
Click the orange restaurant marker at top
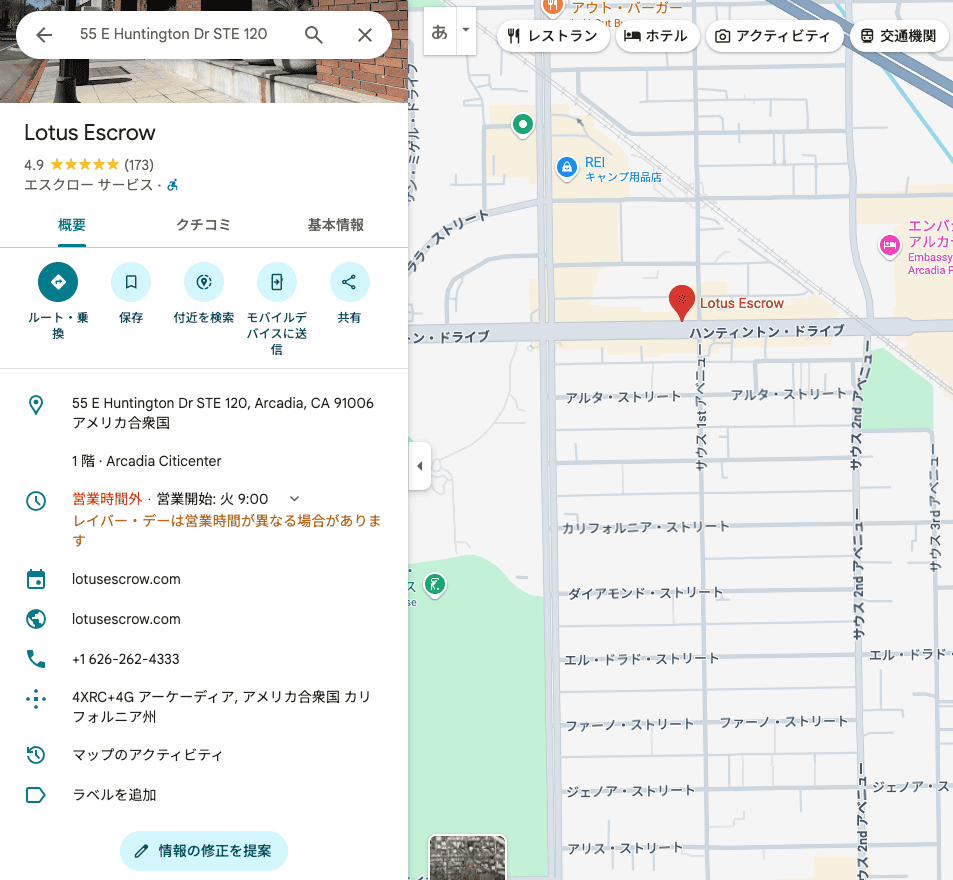[x=552, y=7]
